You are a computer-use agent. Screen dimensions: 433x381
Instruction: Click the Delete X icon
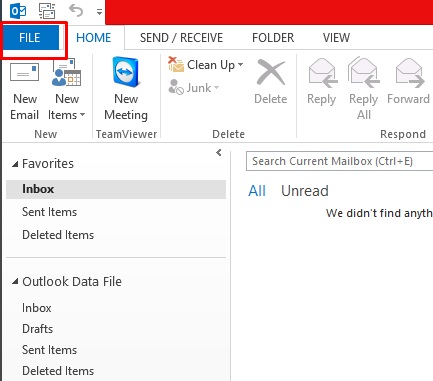tap(271, 72)
